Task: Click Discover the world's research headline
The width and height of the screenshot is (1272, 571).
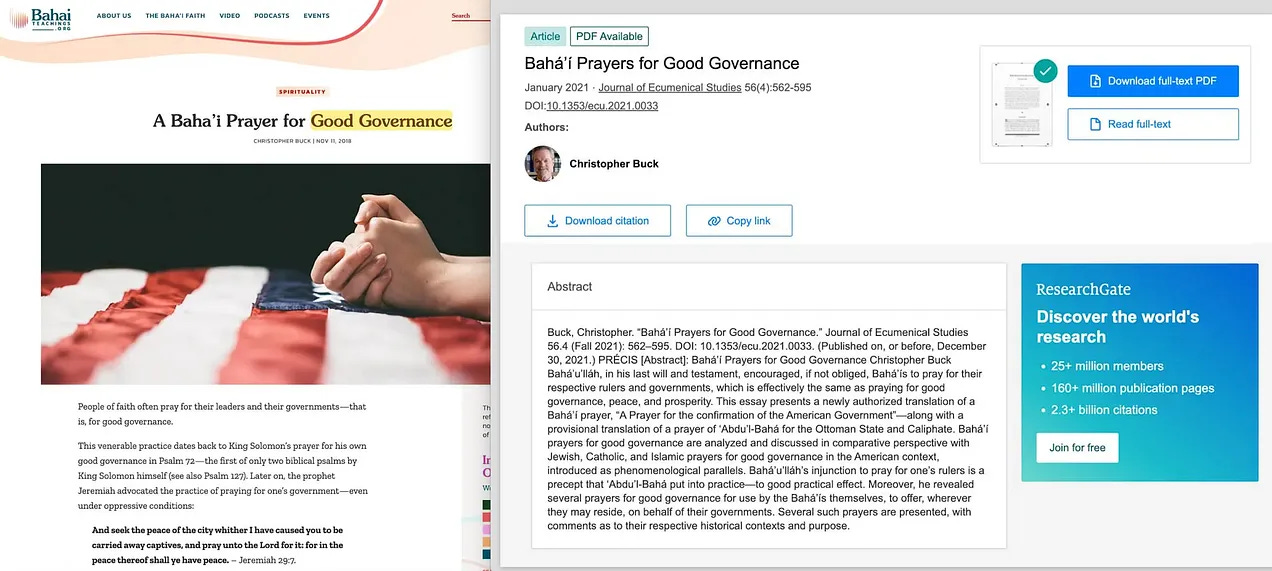Action: pos(1117,327)
